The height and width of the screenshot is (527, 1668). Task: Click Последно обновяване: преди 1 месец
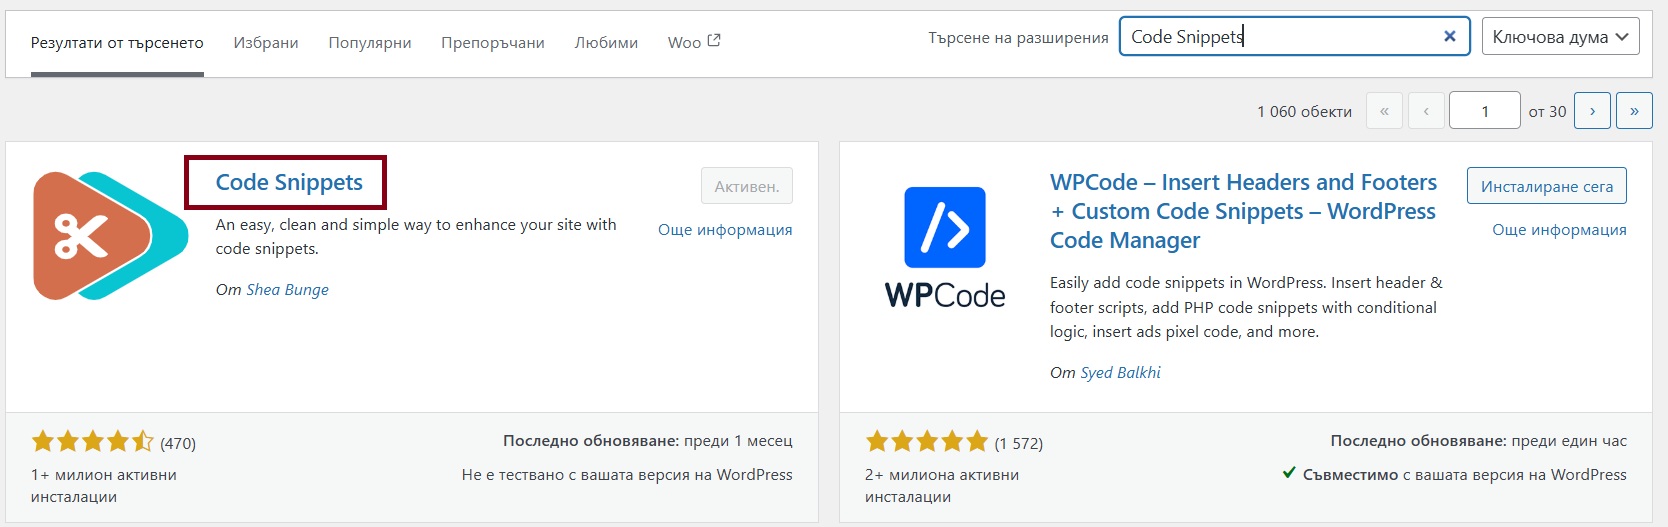coord(648,440)
